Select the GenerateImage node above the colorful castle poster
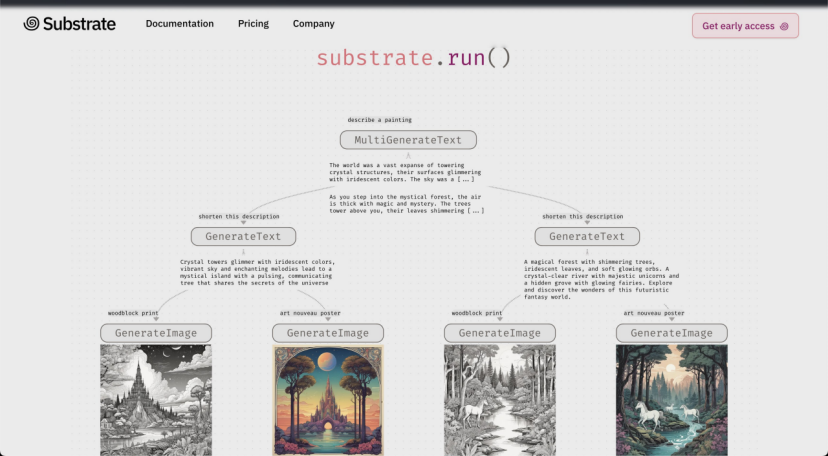 pos(328,333)
